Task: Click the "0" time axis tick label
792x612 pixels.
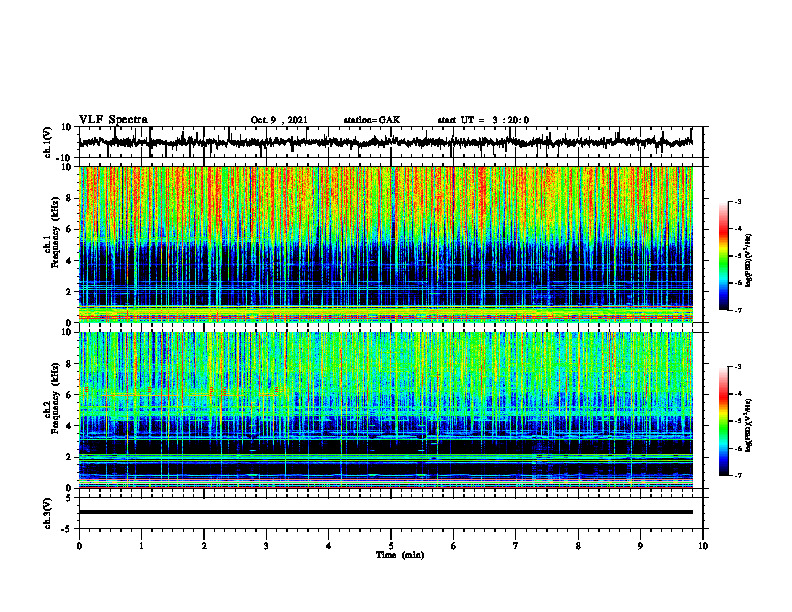Action: (x=79, y=546)
